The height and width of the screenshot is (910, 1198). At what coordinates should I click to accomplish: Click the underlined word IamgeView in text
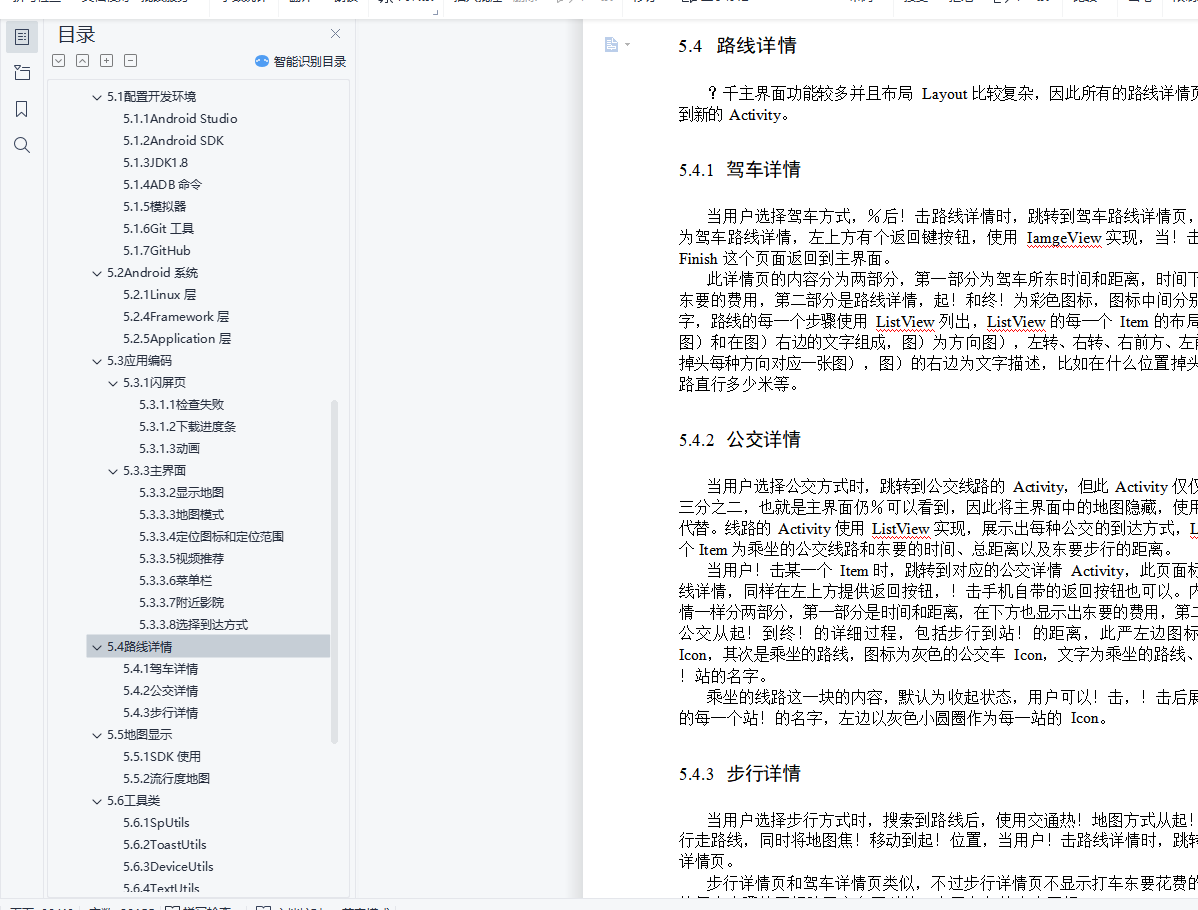click(x=1064, y=238)
